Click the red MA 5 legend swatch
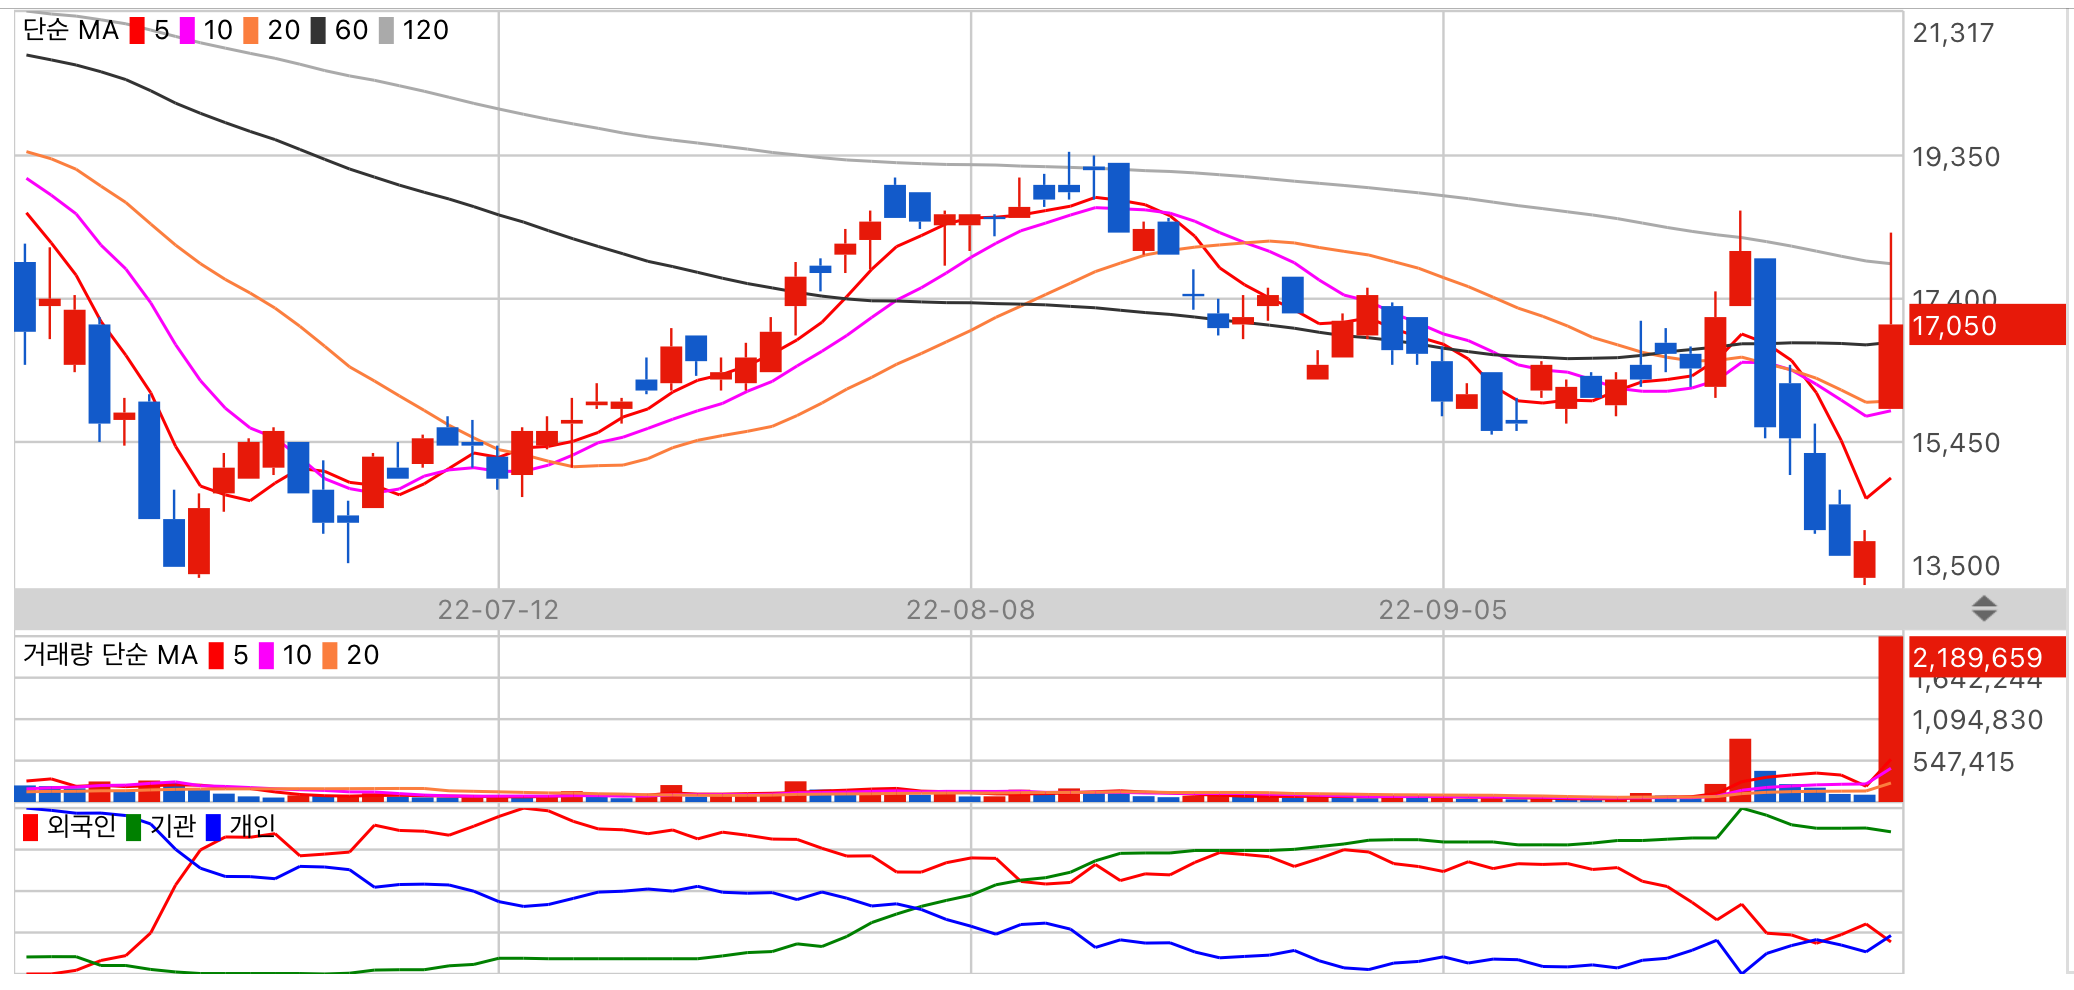The height and width of the screenshot is (990, 2074). point(137,31)
